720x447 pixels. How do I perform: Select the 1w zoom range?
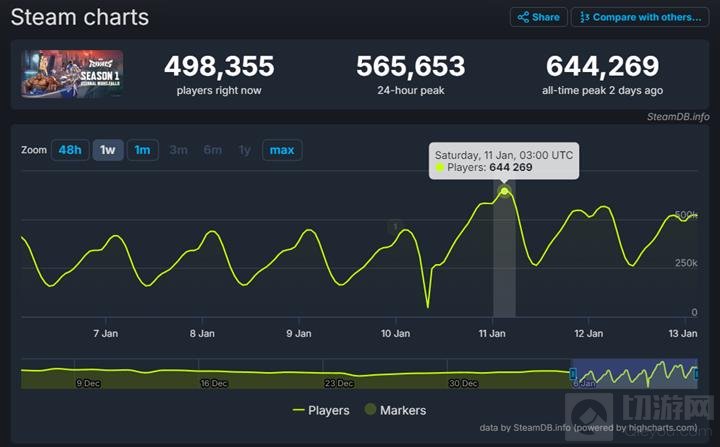pyautogui.click(x=108, y=150)
